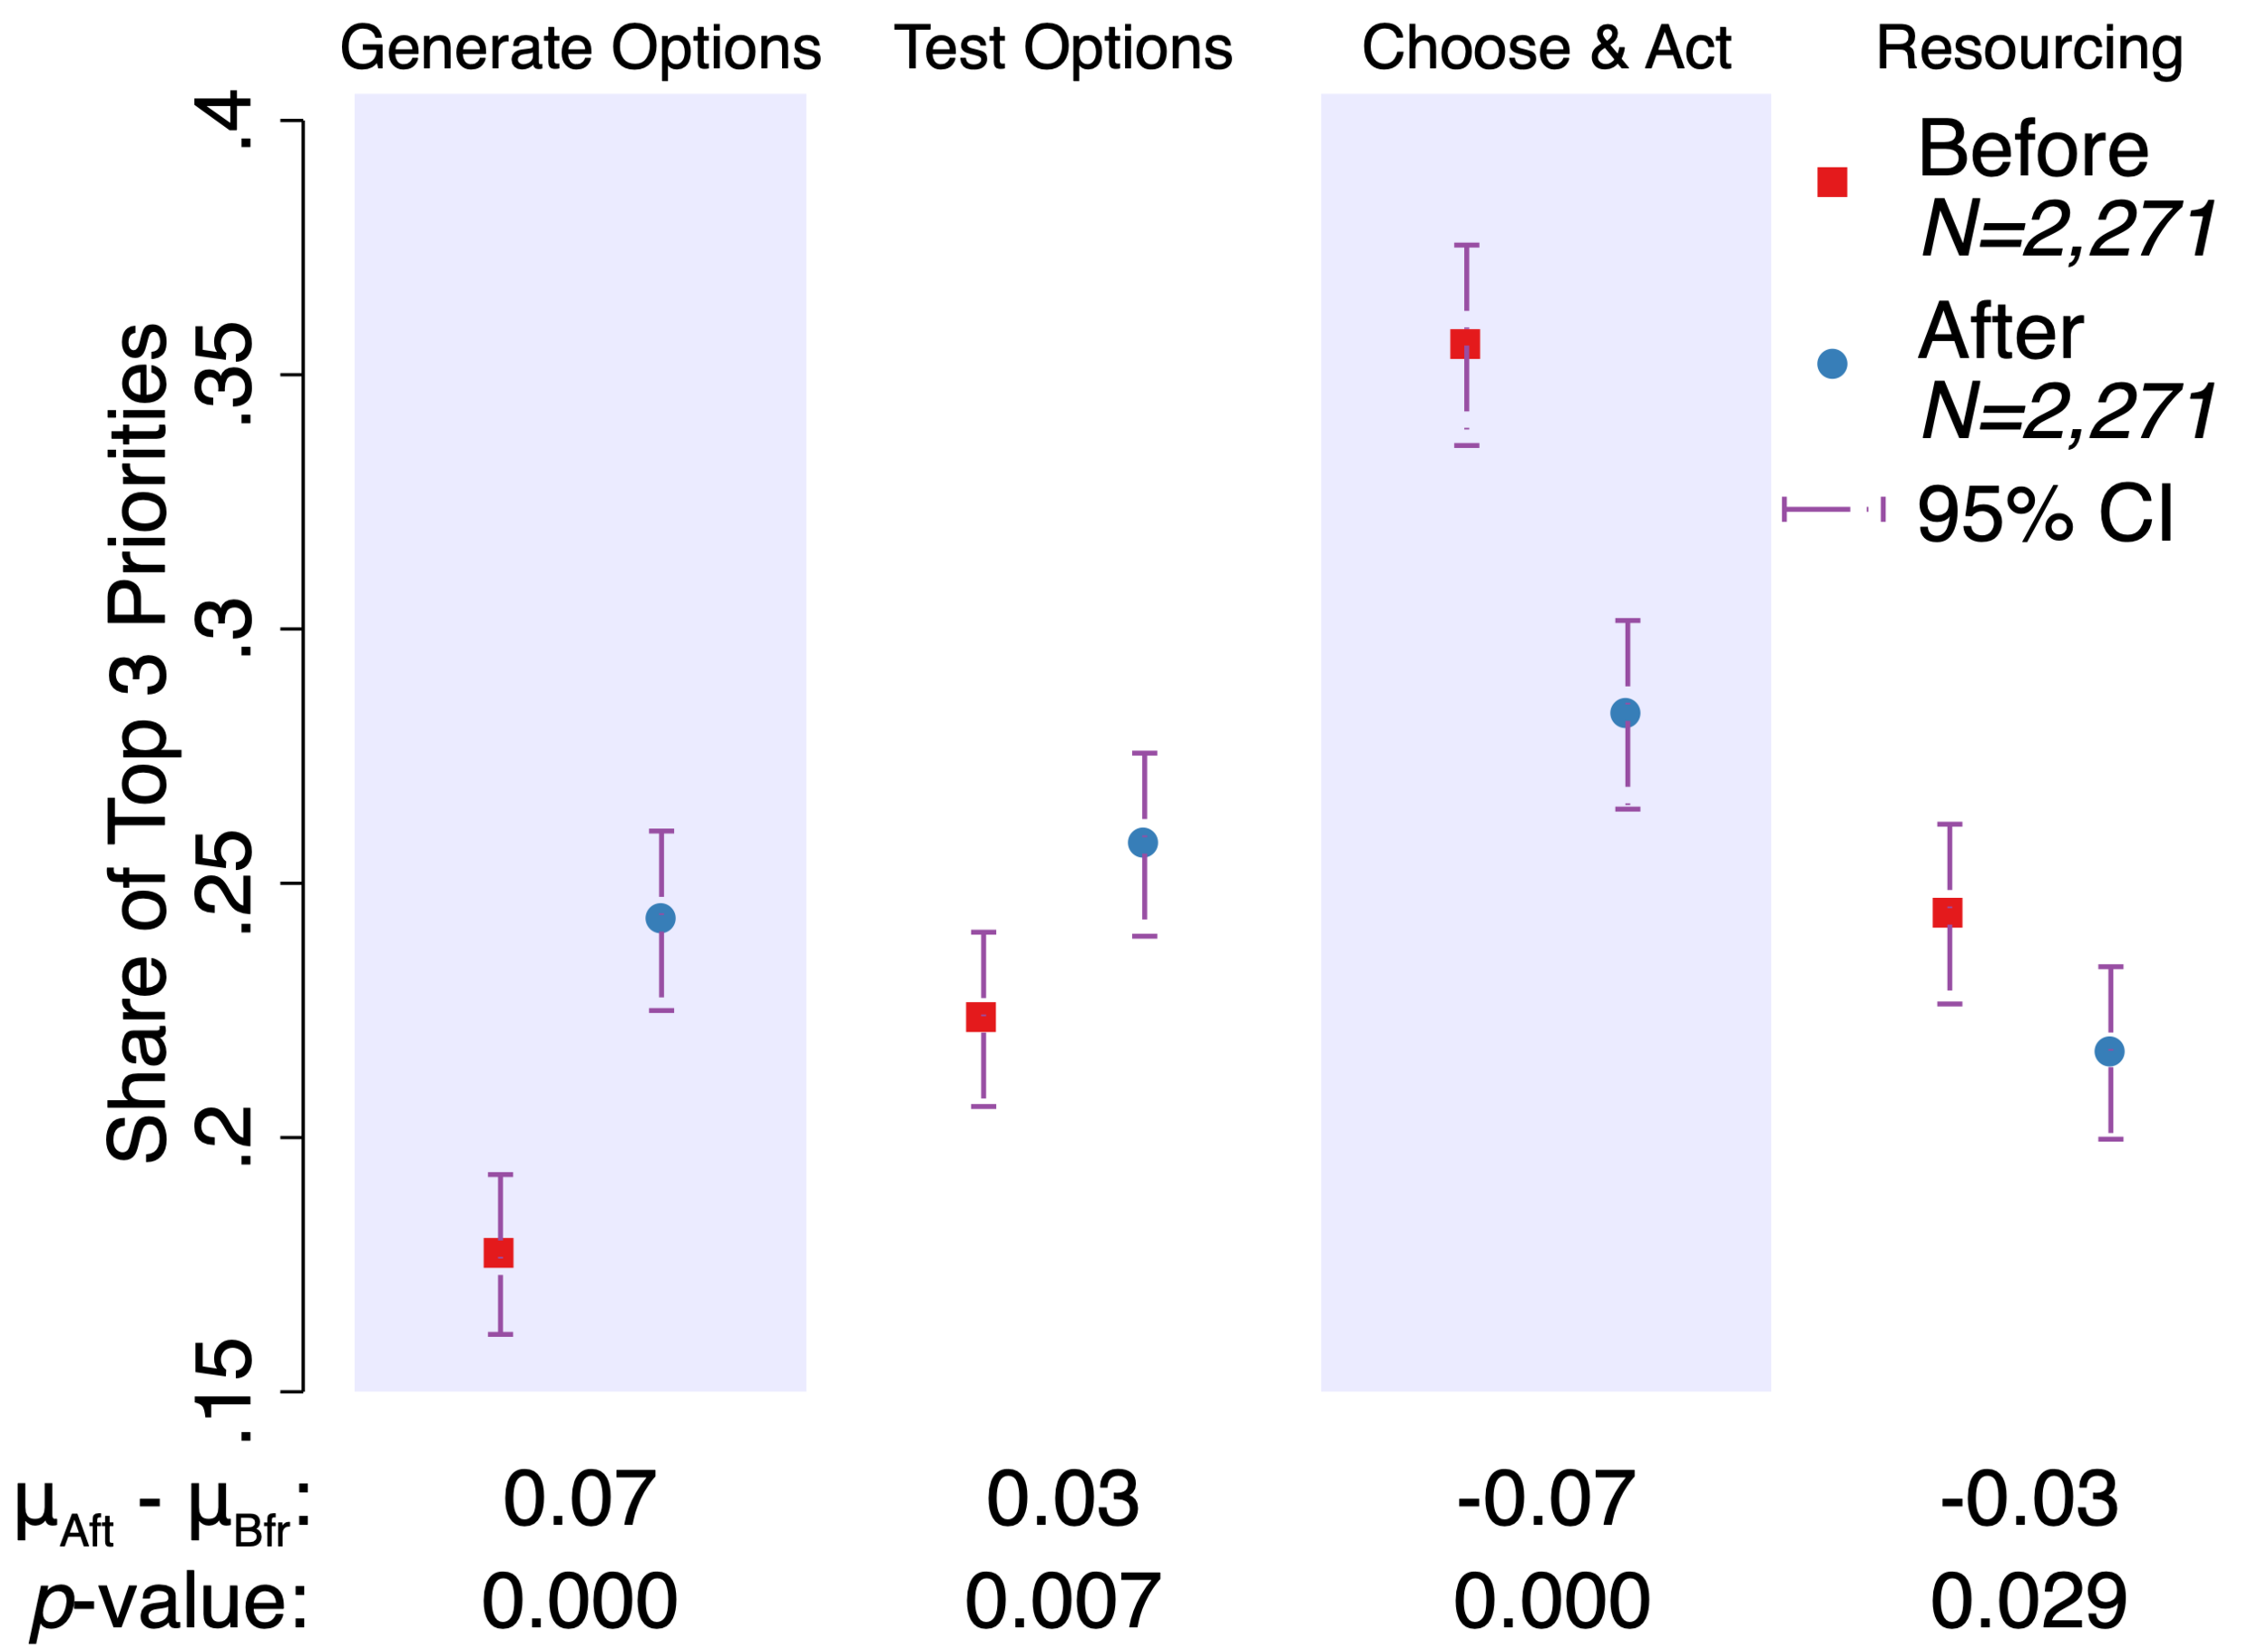Click the .35 tick label on the y-axis
The height and width of the screenshot is (1649, 2268).
click(x=224, y=375)
